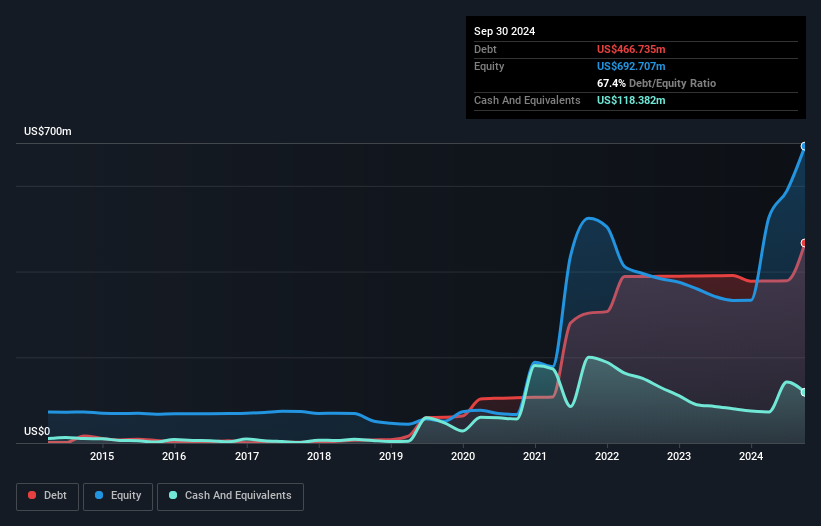The width and height of the screenshot is (821, 526).
Task: Click the 2020 x-axis label
Action: (463, 456)
